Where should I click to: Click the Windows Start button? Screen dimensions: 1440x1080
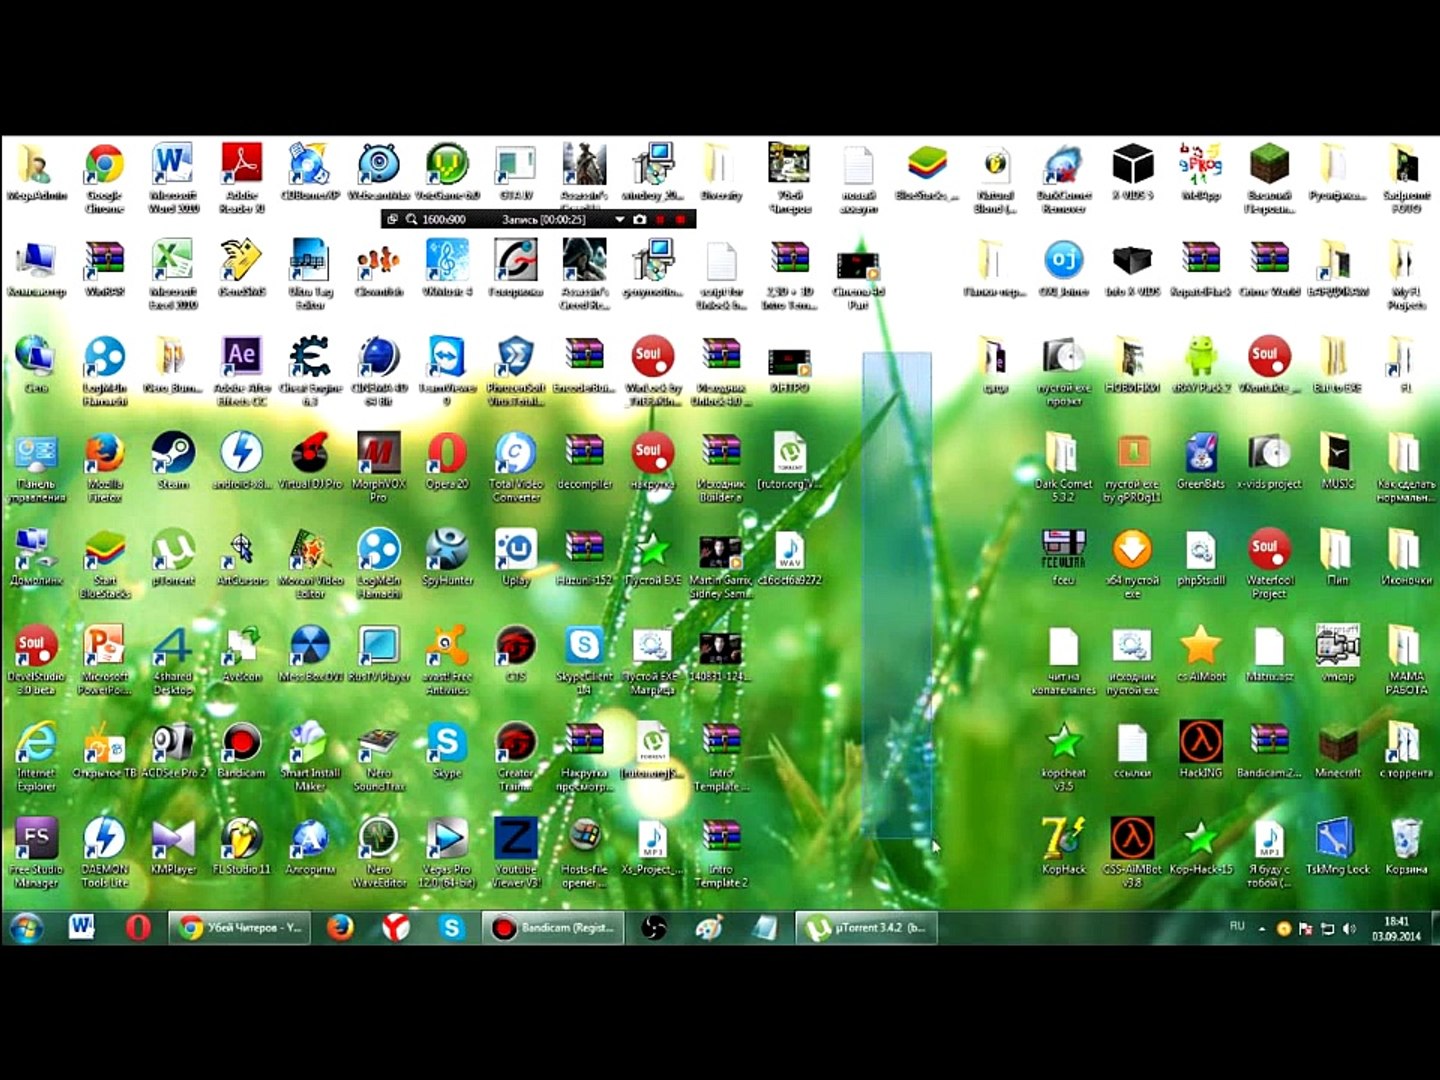[x=26, y=928]
